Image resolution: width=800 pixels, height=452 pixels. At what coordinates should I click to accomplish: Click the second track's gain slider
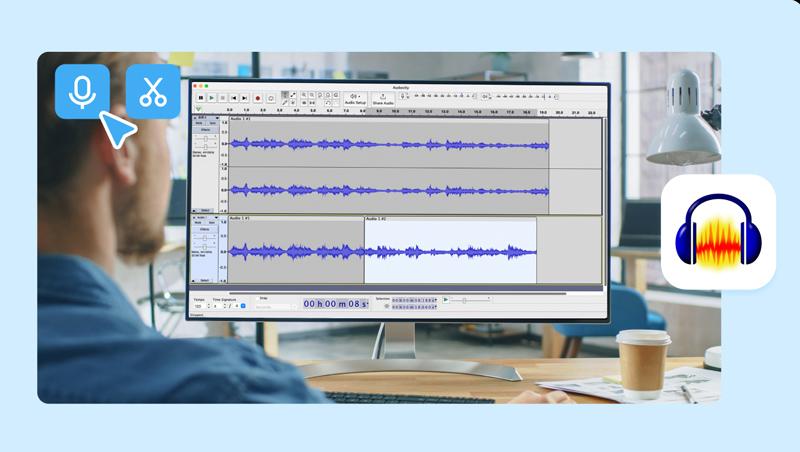click(x=205, y=238)
